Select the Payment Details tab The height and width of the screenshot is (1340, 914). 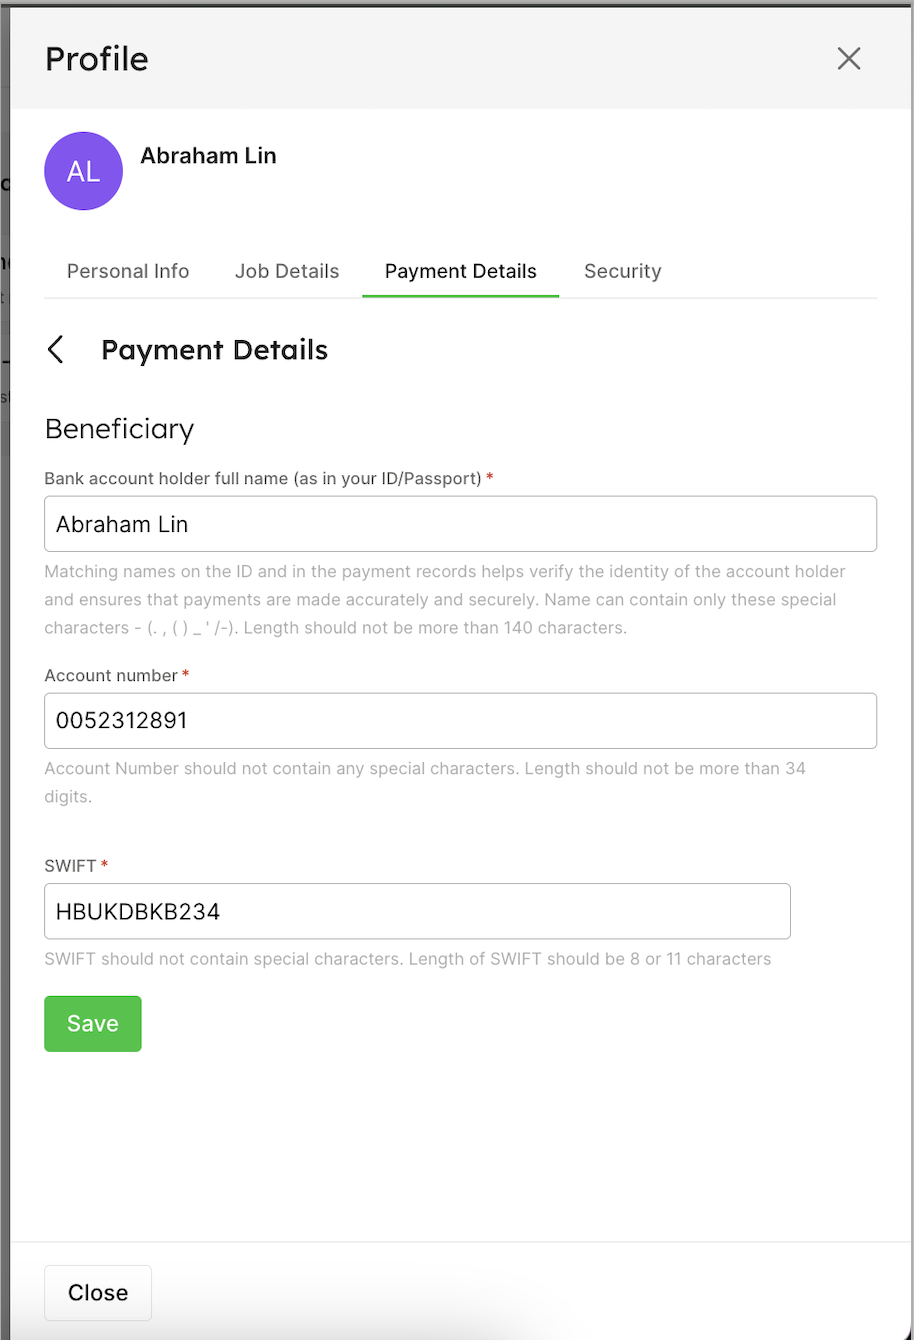pos(460,271)
